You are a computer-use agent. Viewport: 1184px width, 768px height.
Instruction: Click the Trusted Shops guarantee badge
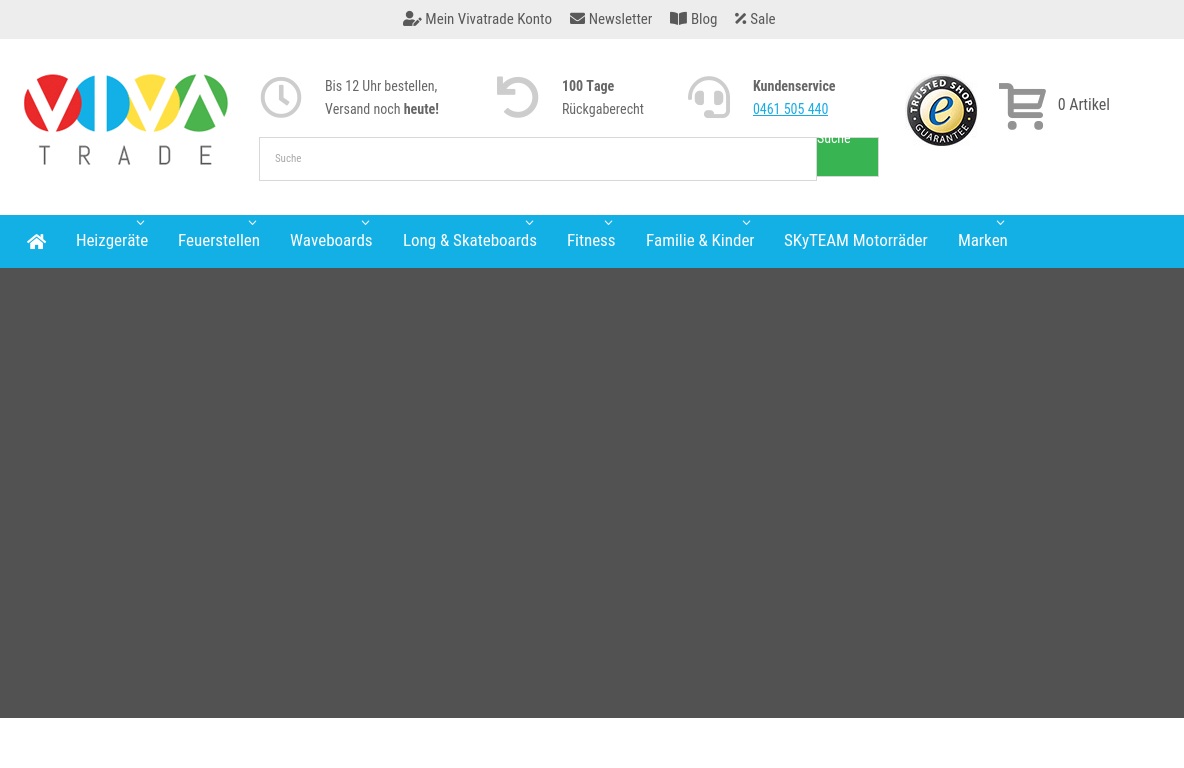(941, 111)
